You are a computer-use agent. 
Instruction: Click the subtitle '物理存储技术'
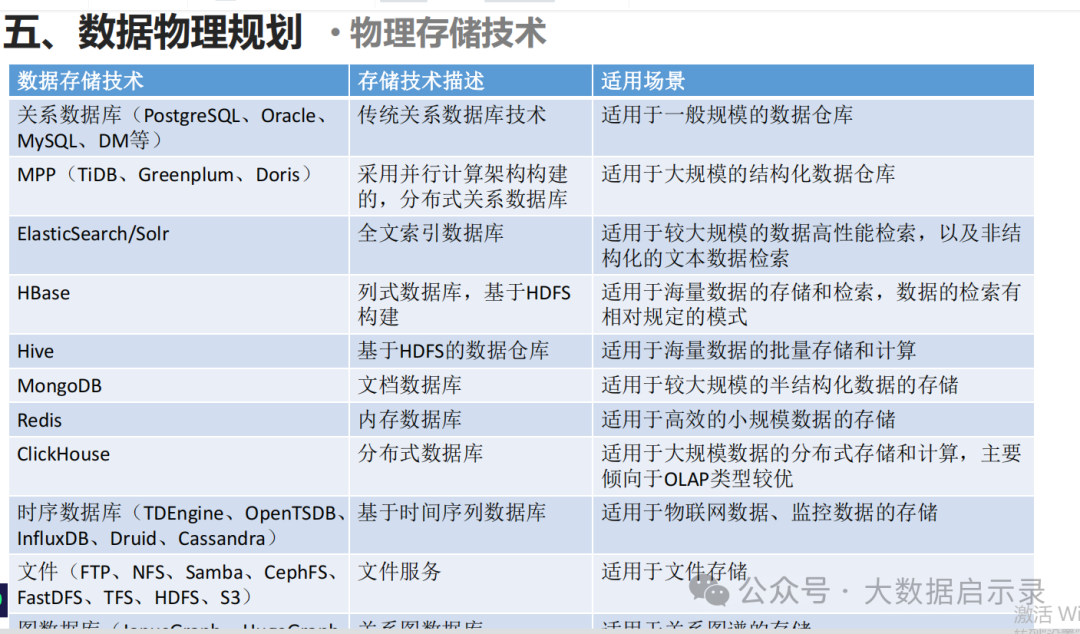448,33
